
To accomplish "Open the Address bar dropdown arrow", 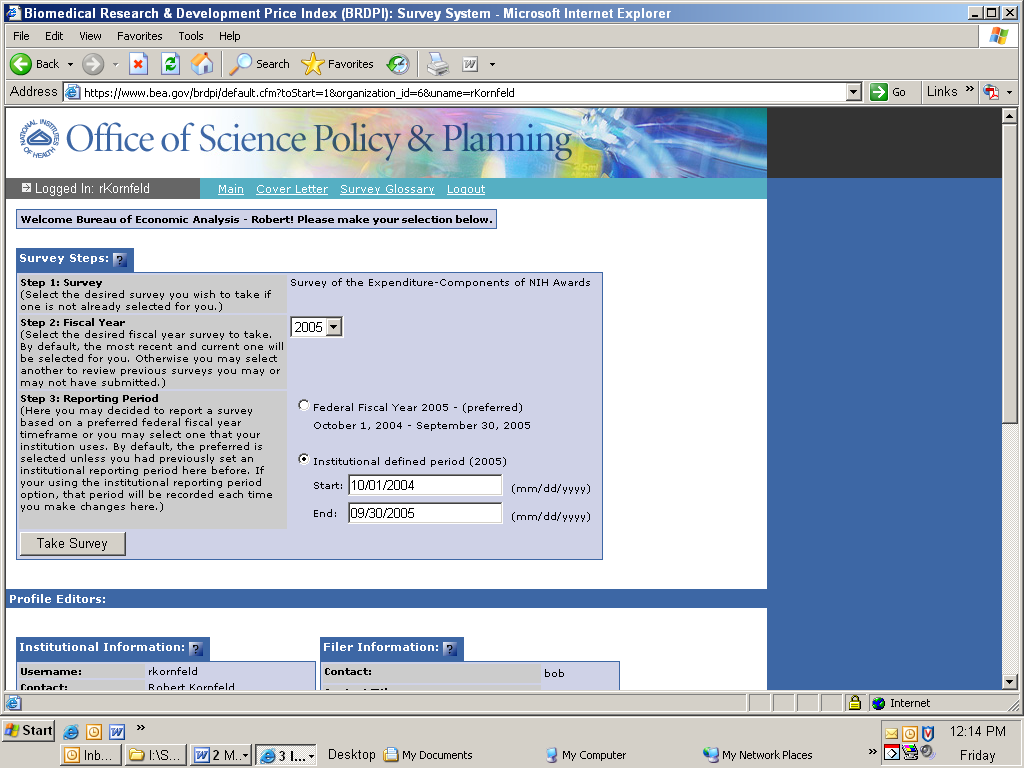I will tap(854, 92).
